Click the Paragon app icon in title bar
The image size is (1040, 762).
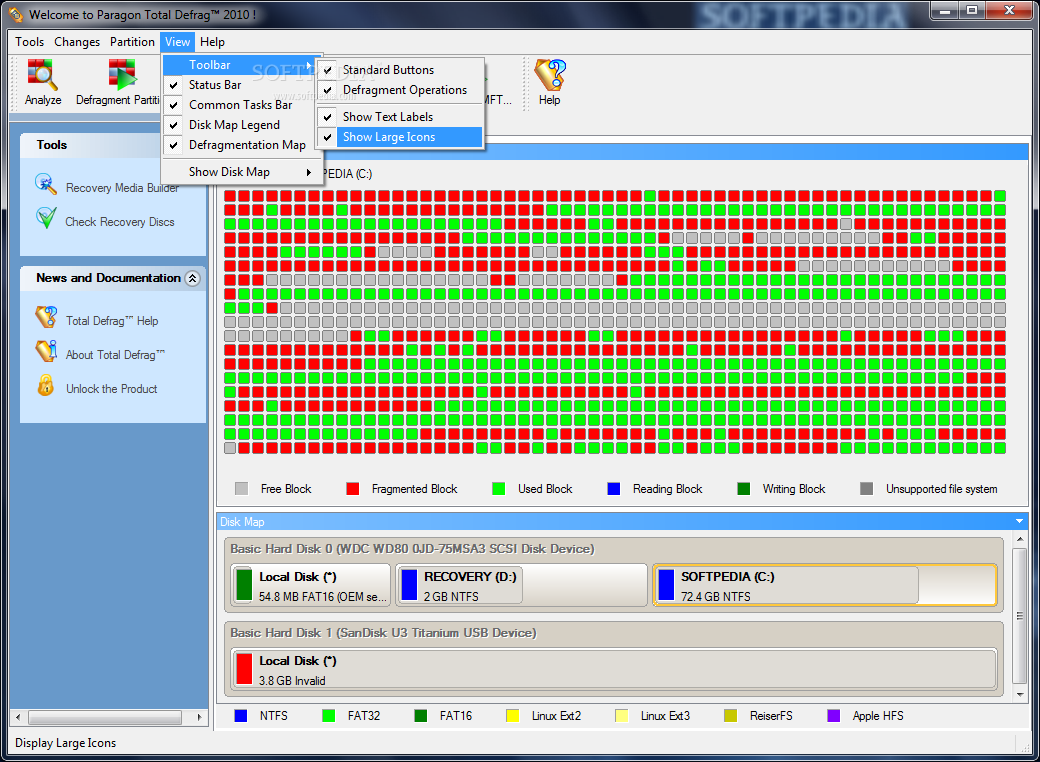(15, 14)
